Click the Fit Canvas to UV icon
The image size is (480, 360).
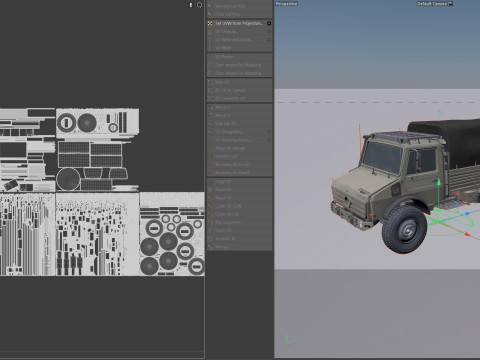coord(210,99)
